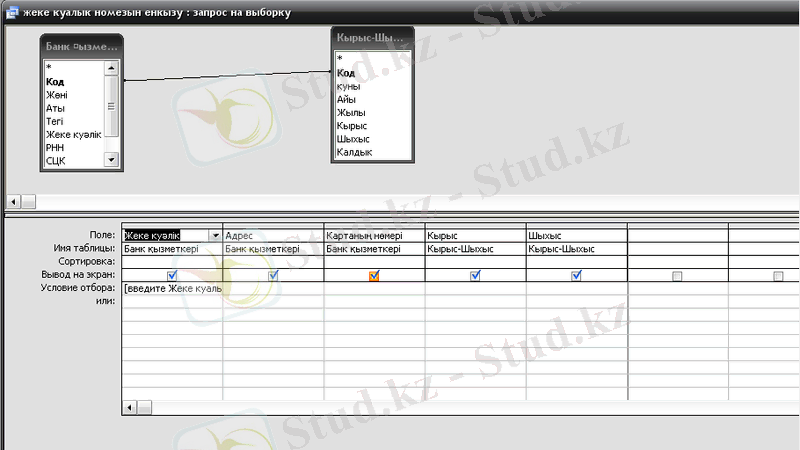The image size is (800, 450).
Task: Click criteria cell under Адрес
Action: pos(273,288)
